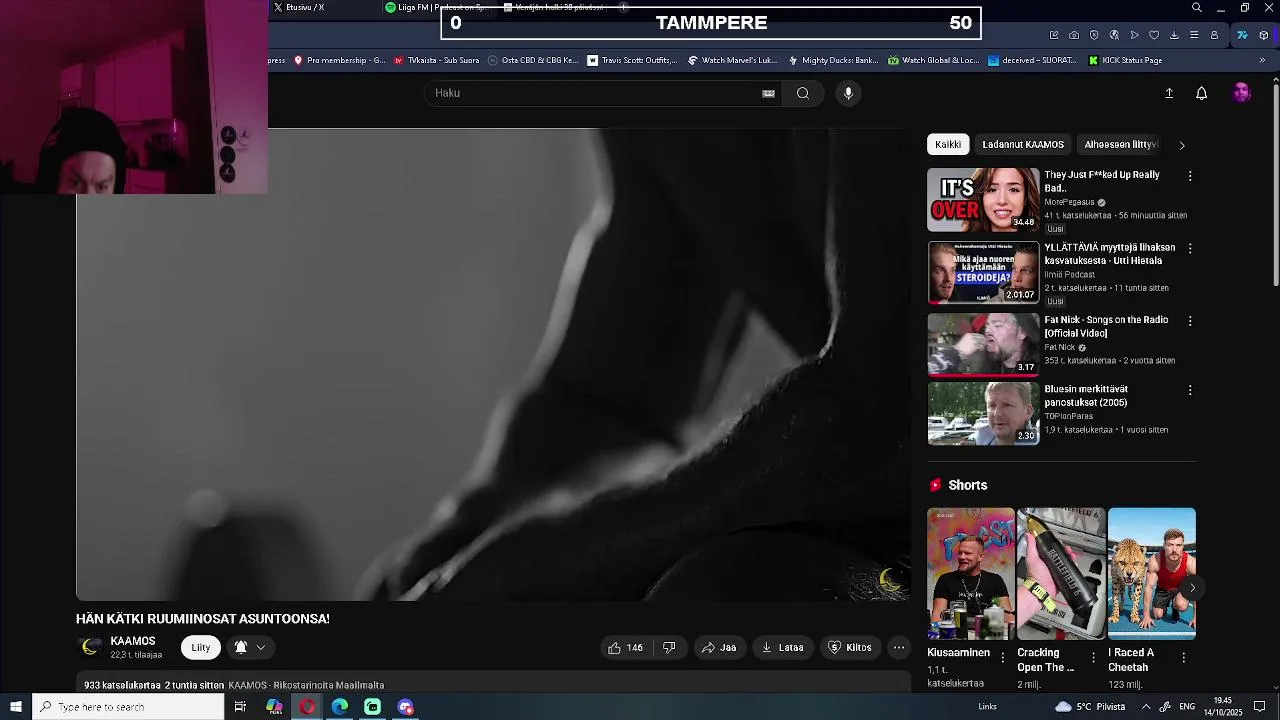Click the Opera camera snapshot icon
Screen dimensions: 1280x720
click(1074, 35)
